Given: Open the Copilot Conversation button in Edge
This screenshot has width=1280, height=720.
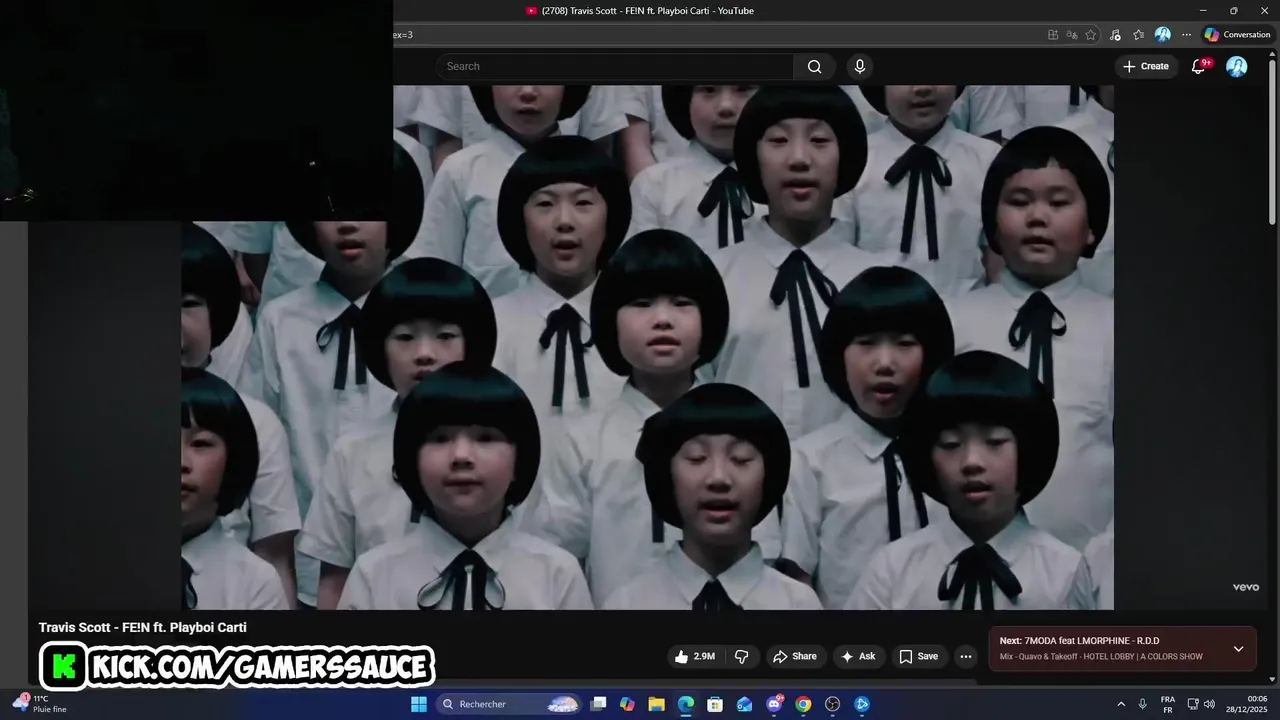Looking at the screenshot, I should [1238, 34].
